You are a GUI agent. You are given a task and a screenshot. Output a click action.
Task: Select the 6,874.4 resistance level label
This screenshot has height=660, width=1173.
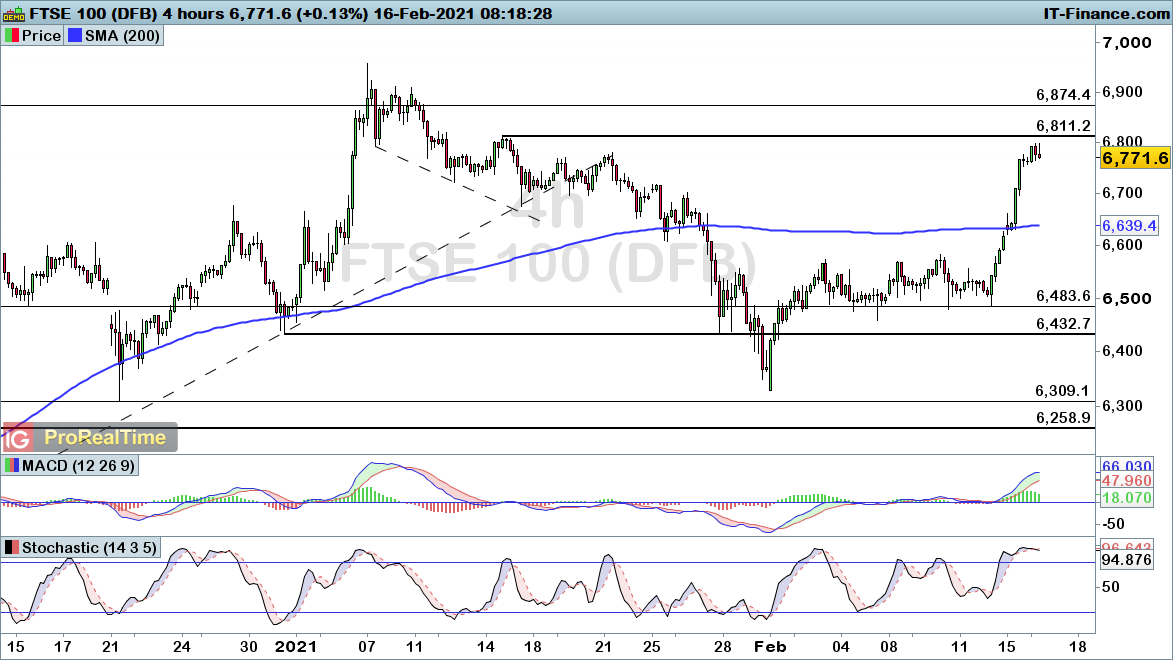pyautogui.click(x=1063, y=94)
